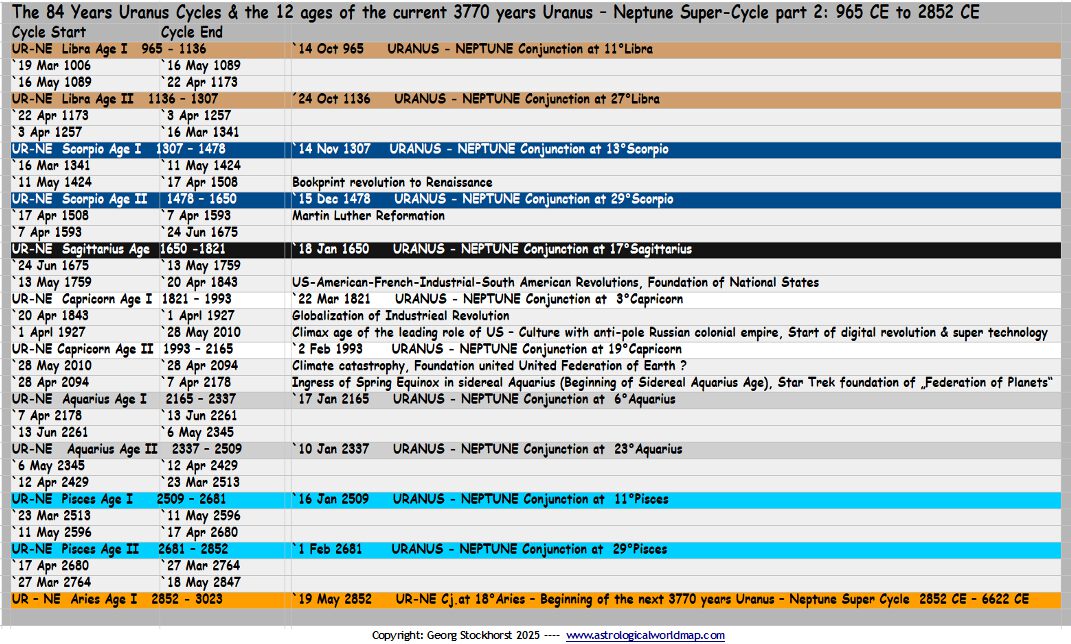This screenshot has height=644, width=1071.
Task: Select the 'UR-NE Scorpio Age II 1478 - 1650' row
Action: (x=536, y=199)
